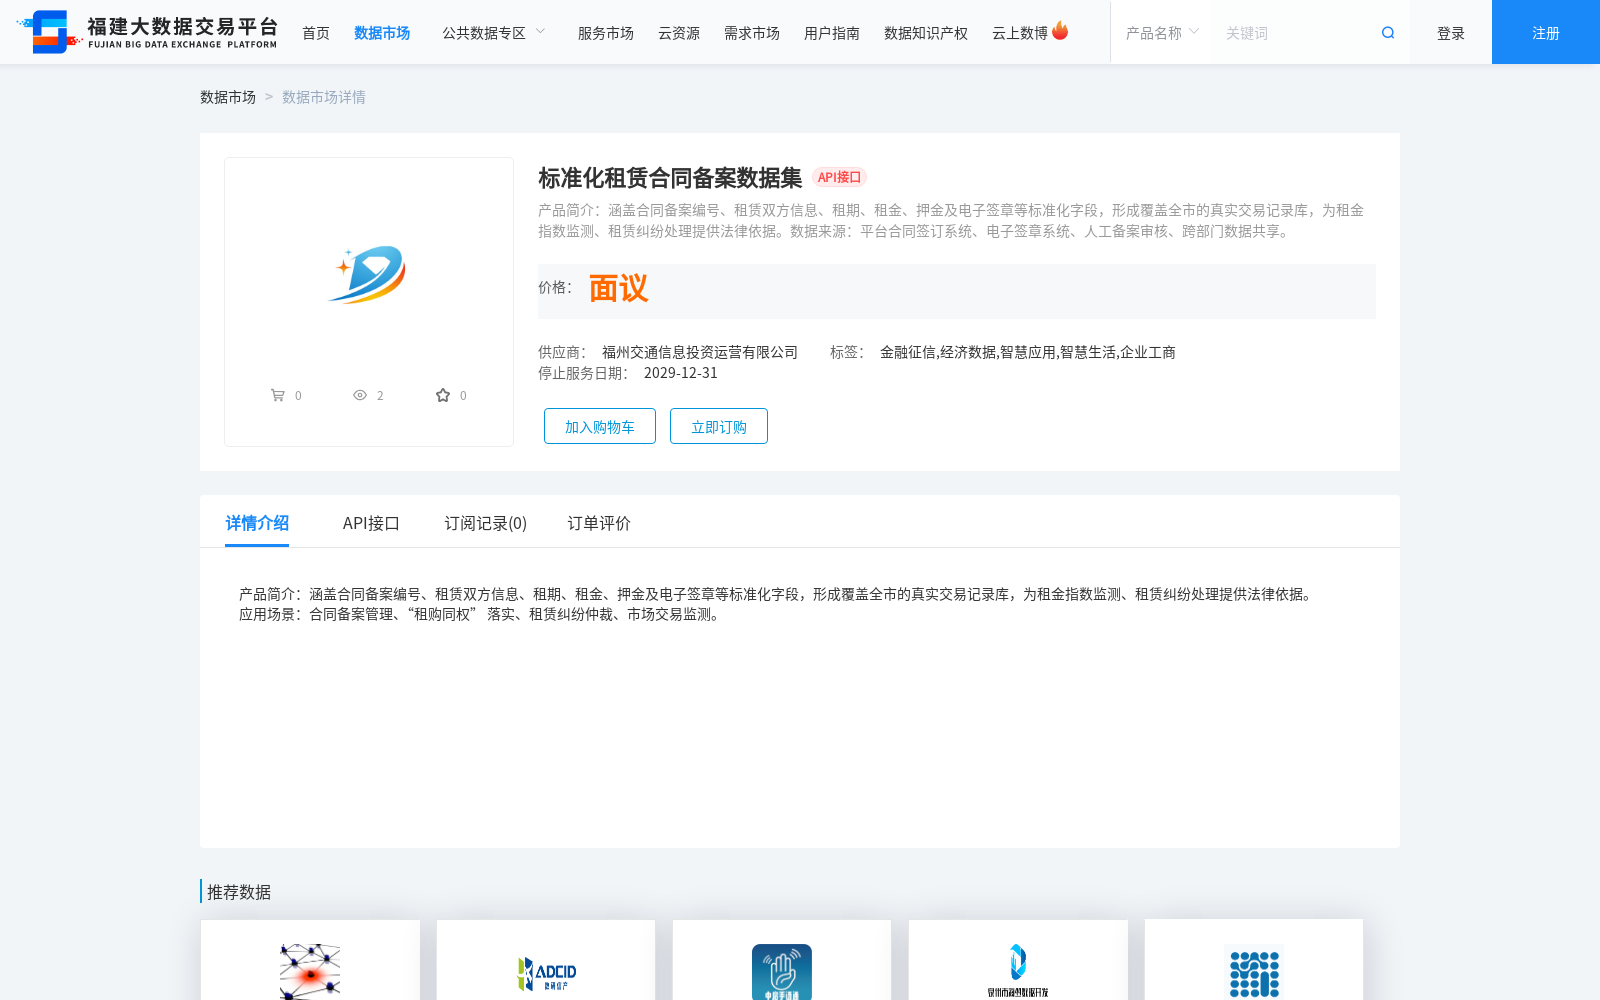Switch to the API接口 tab
The height and width of the screenshot is (1000, 1600).
coord(371,523)
